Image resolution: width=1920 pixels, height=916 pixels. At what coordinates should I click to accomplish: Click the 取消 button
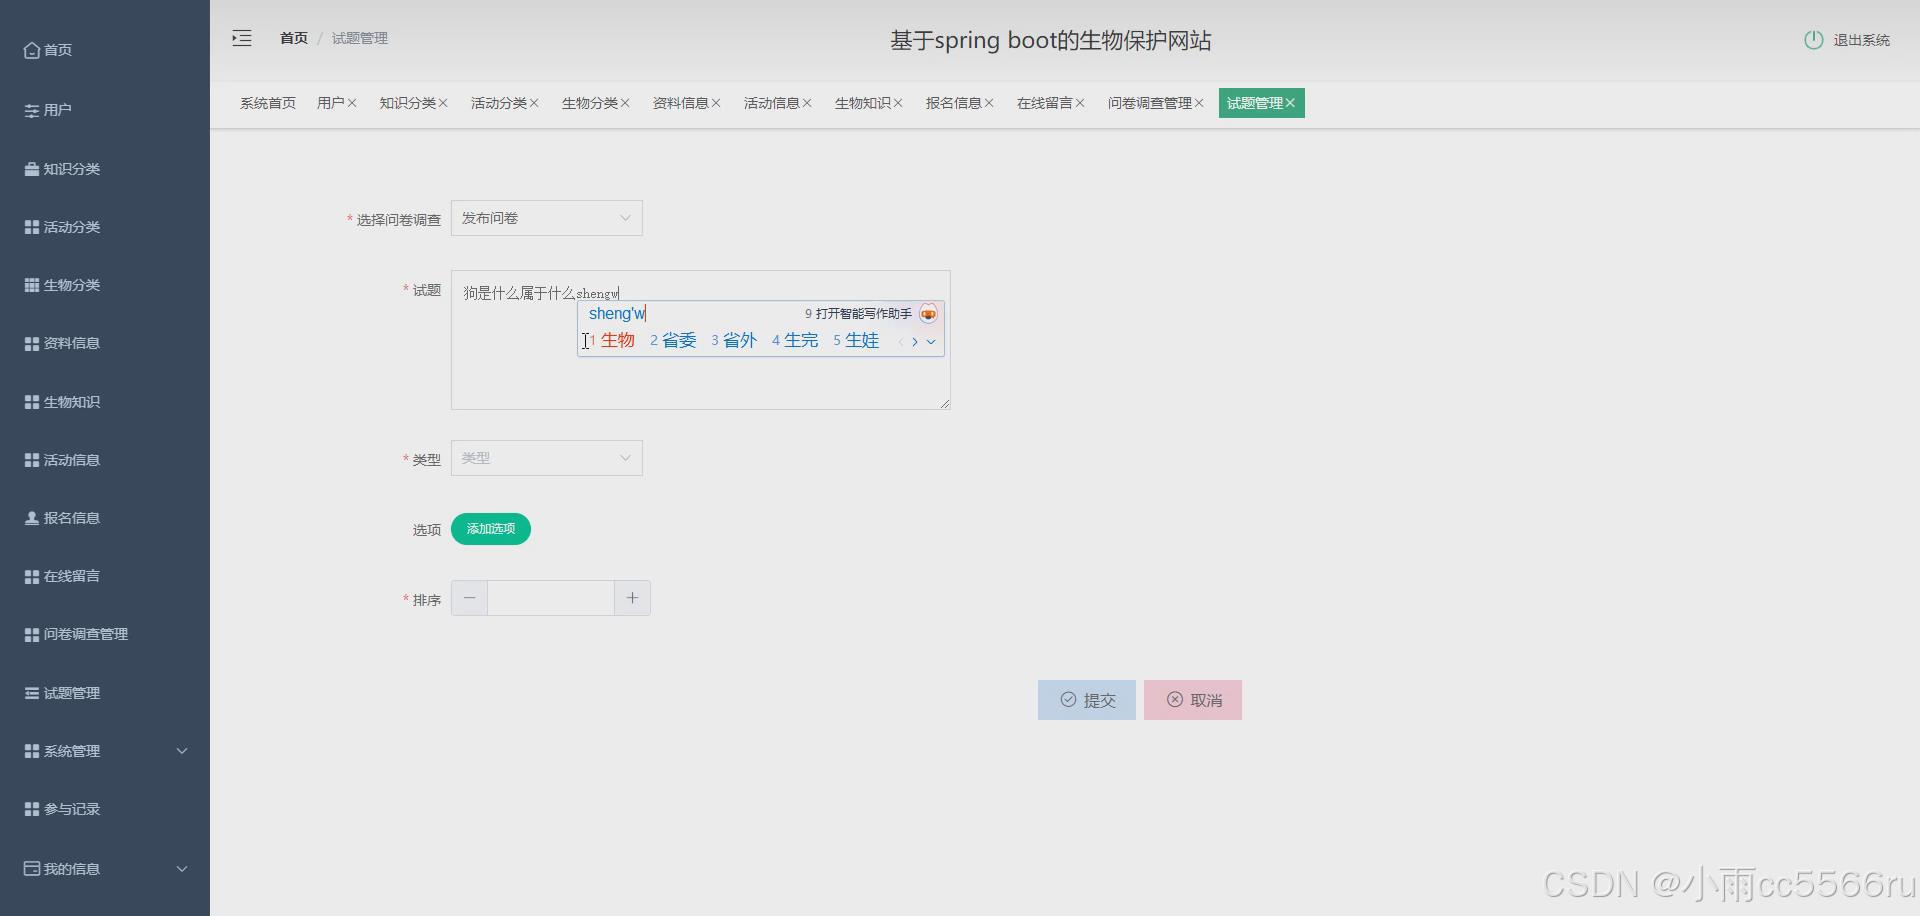coord(1193,700)
